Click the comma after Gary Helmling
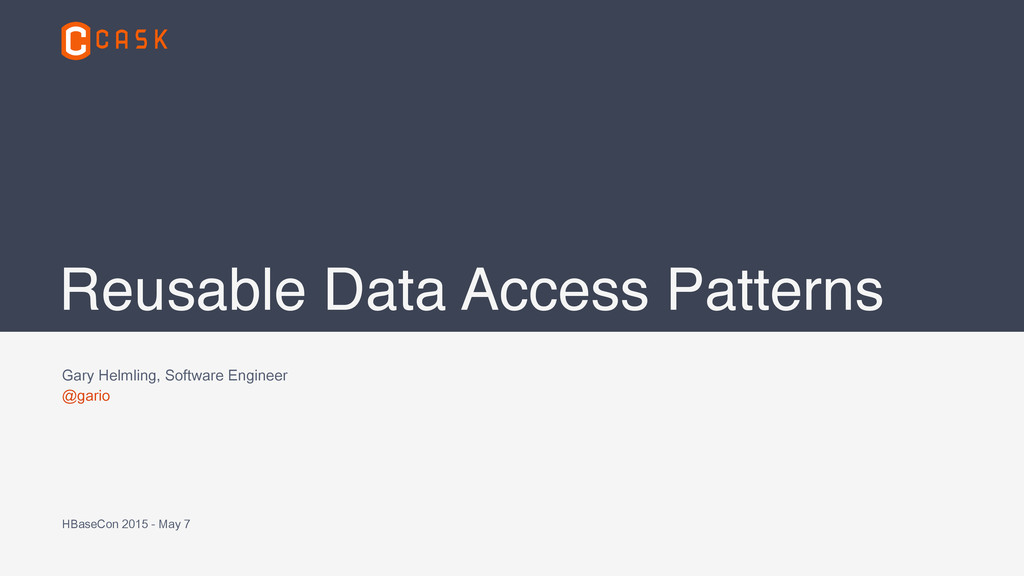Image resolution: width=1024 pixels, height=576 pixels. point(158,381)
